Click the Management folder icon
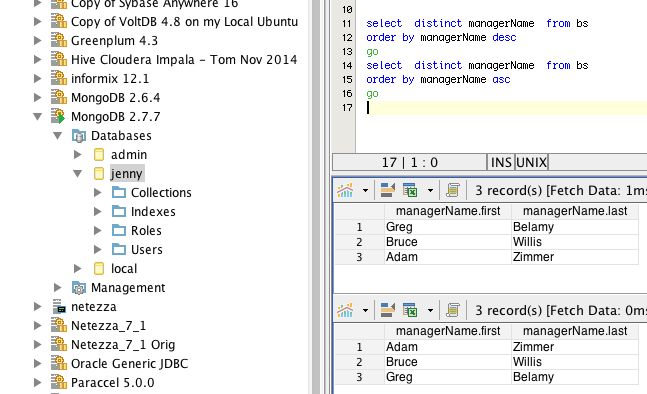Image resolution: width=647 pixels, height=394 pixels. point(79,288)
